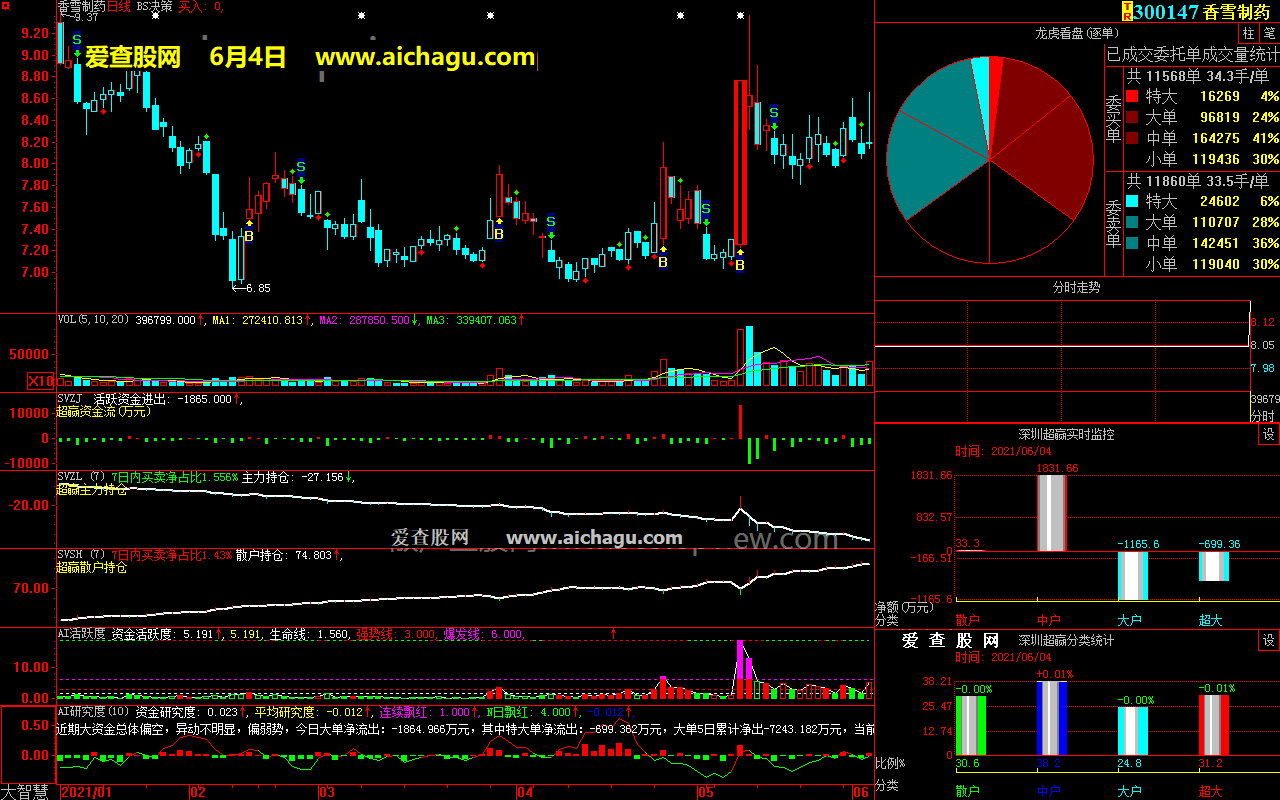This screenshot has height=800, width=1280.
Task: Click the 爆发线: 6.000 value
Action: coord(483,634)
